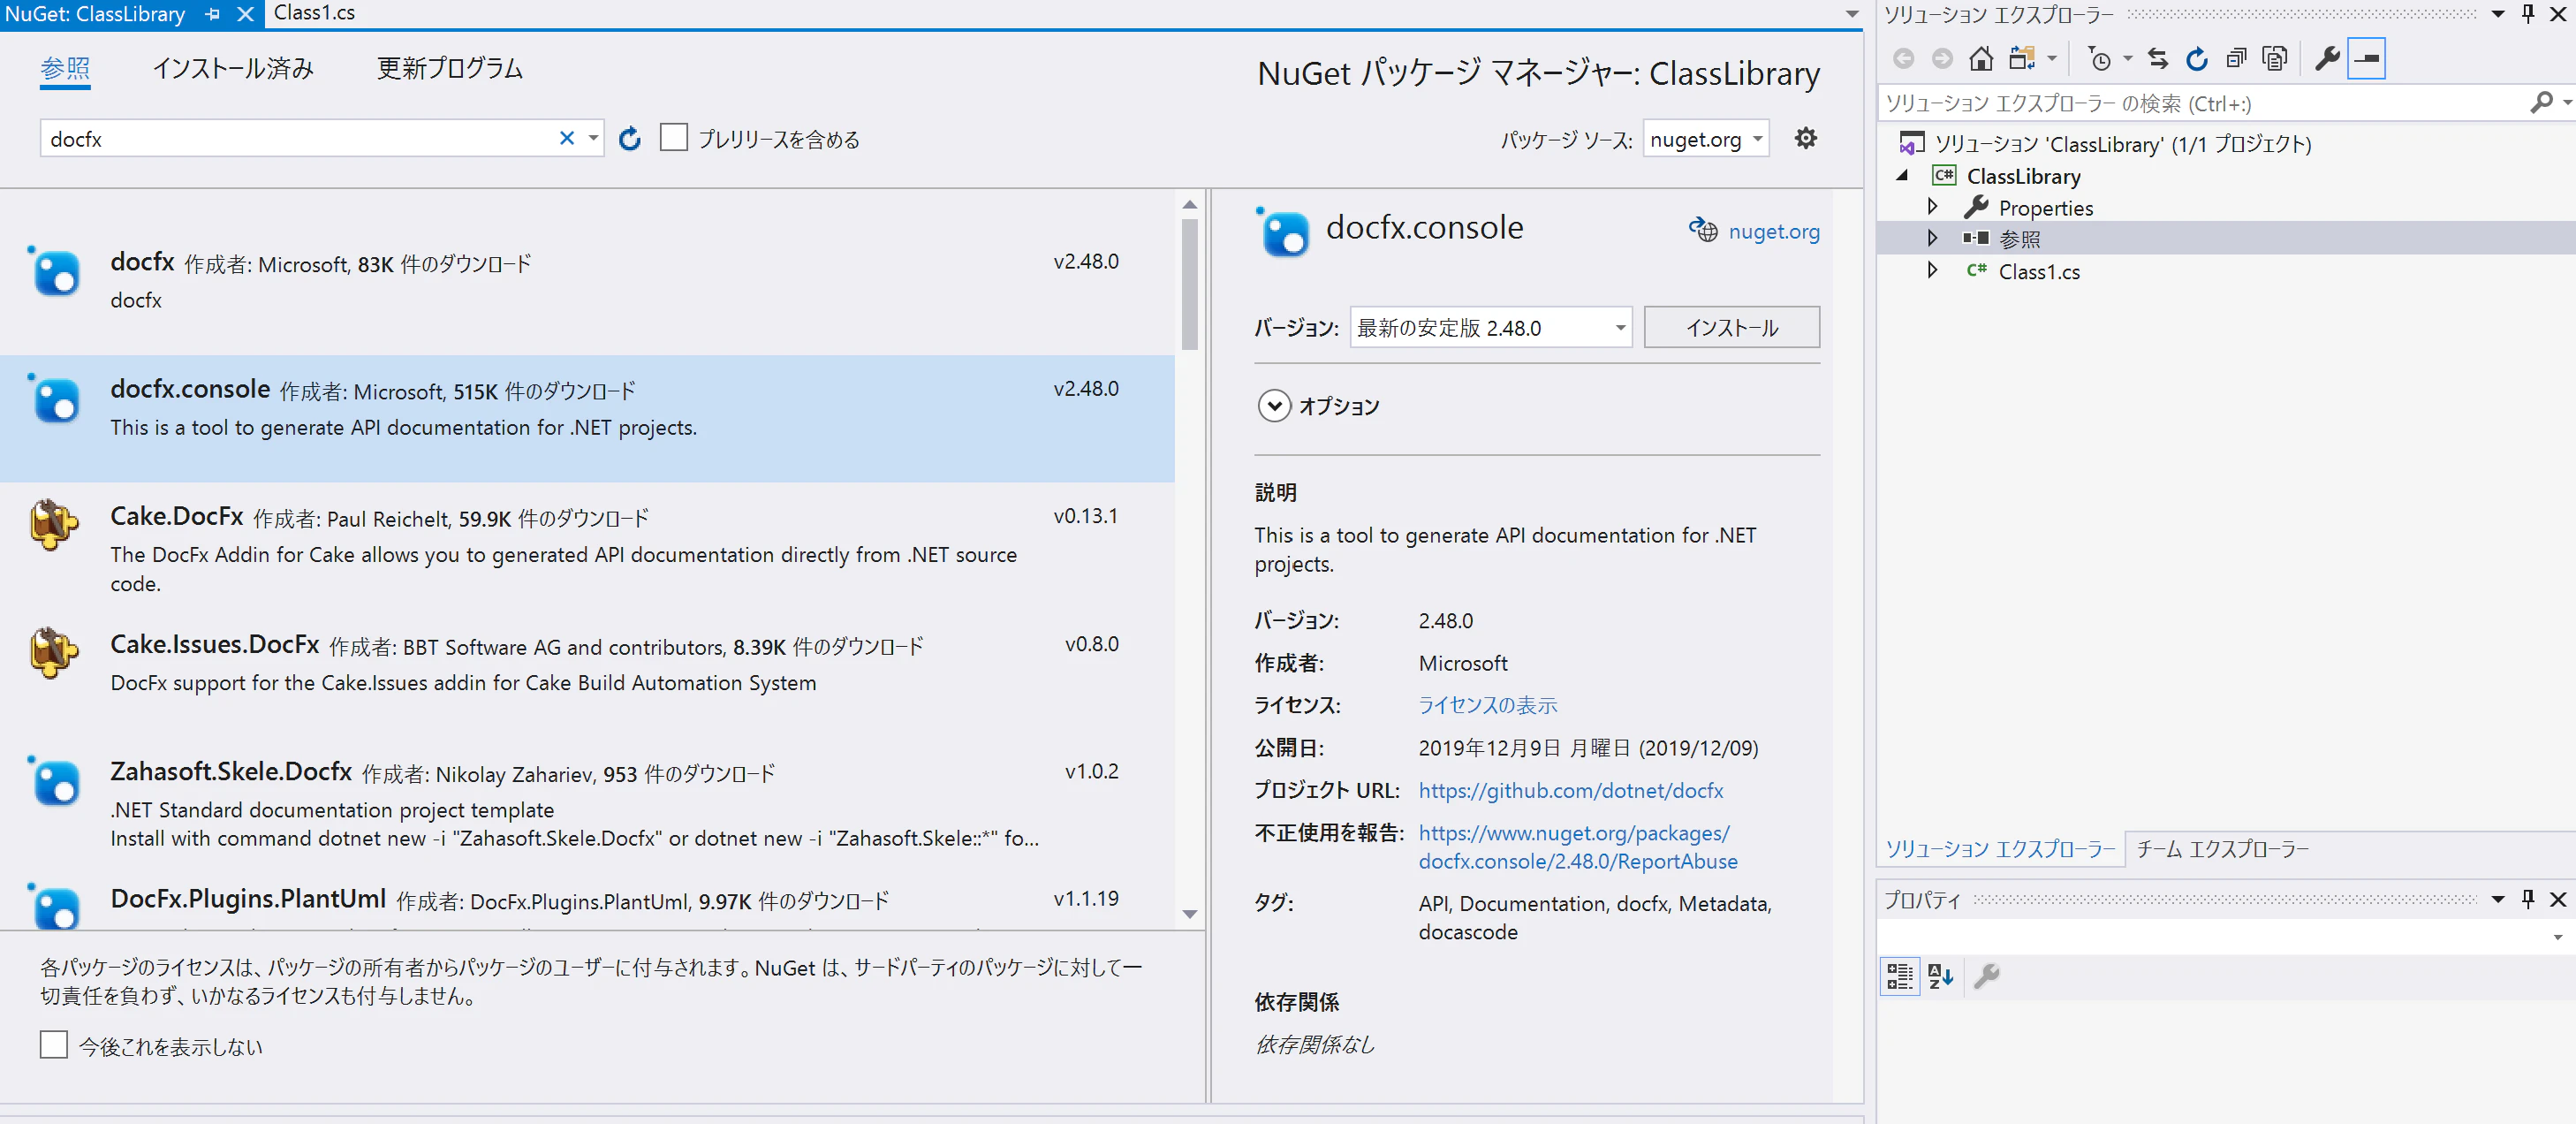The width and height of the screenshot is (2576, 1124).
Task: Switch to the チーム エクスプローラー tab
Action: coord(2223,848)
